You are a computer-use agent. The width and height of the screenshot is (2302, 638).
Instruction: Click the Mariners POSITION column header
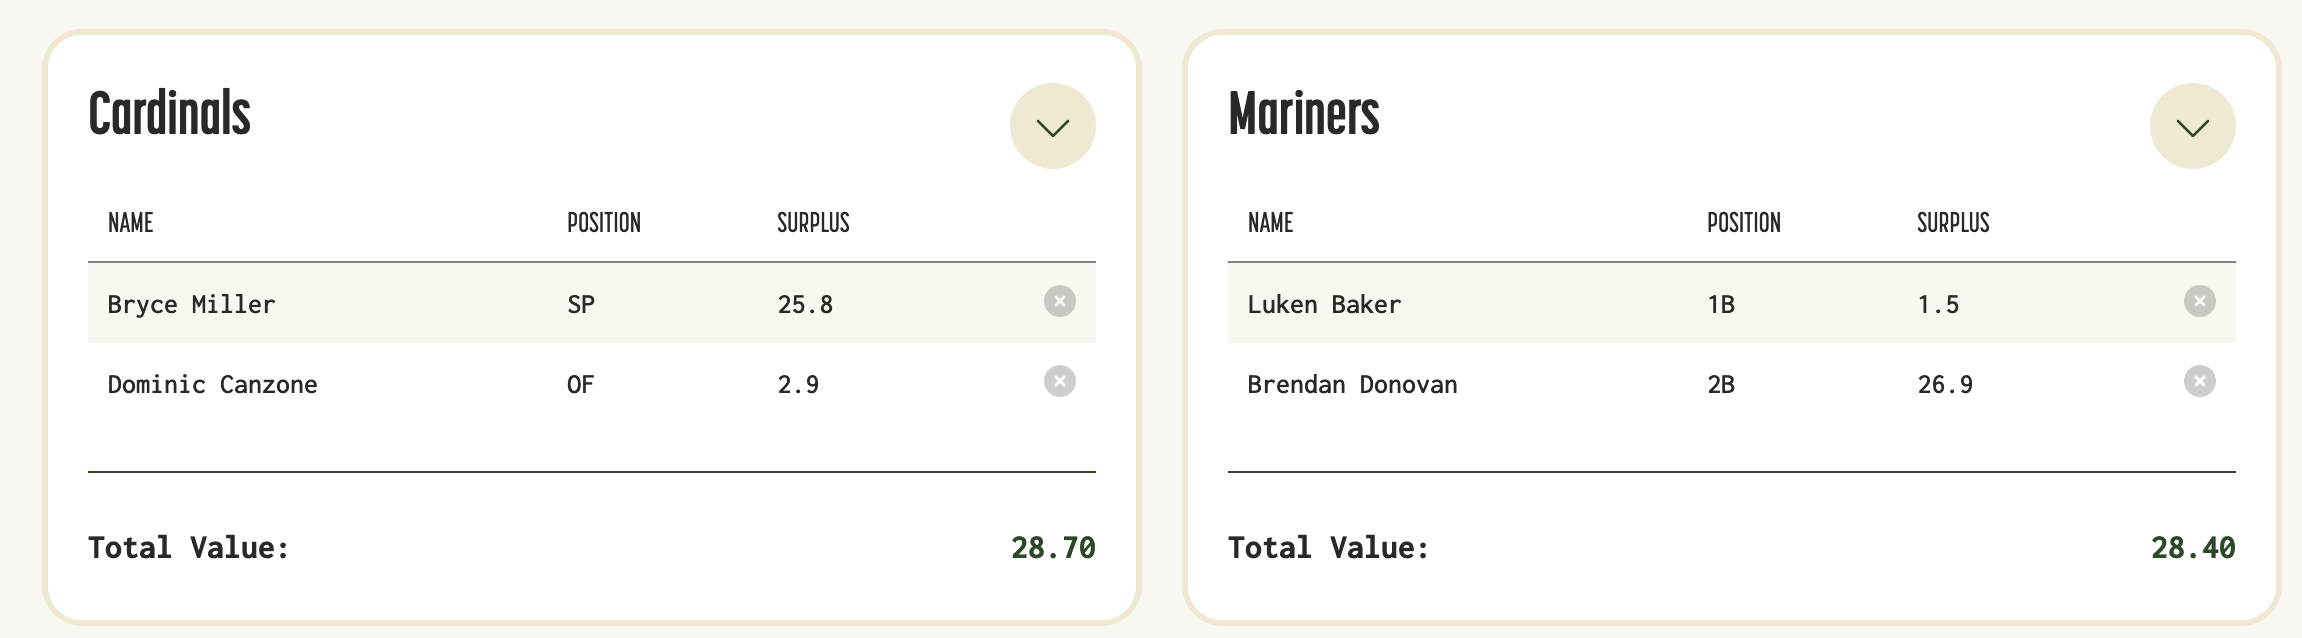coord(1743,222)
